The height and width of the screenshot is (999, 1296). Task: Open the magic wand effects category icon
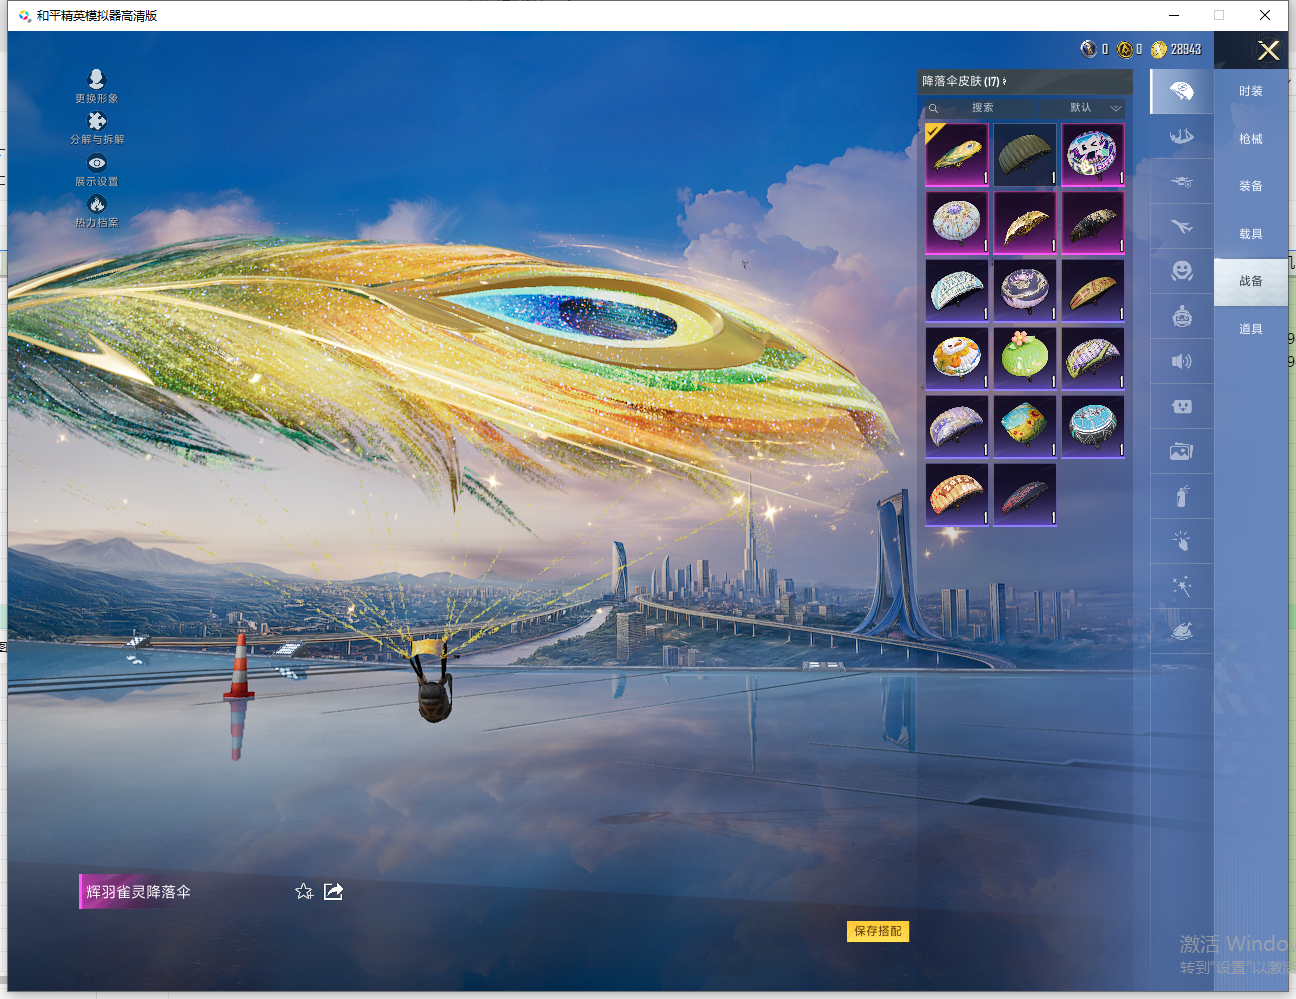(1181, 586)
